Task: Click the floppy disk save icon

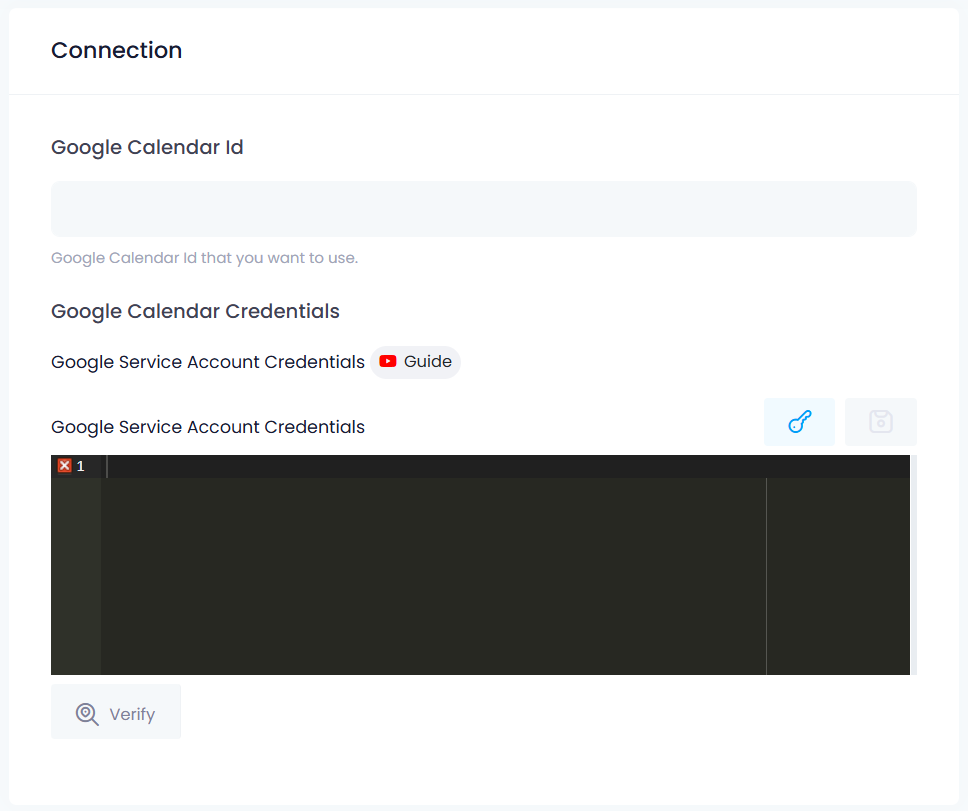Action: tap(880, 422)
